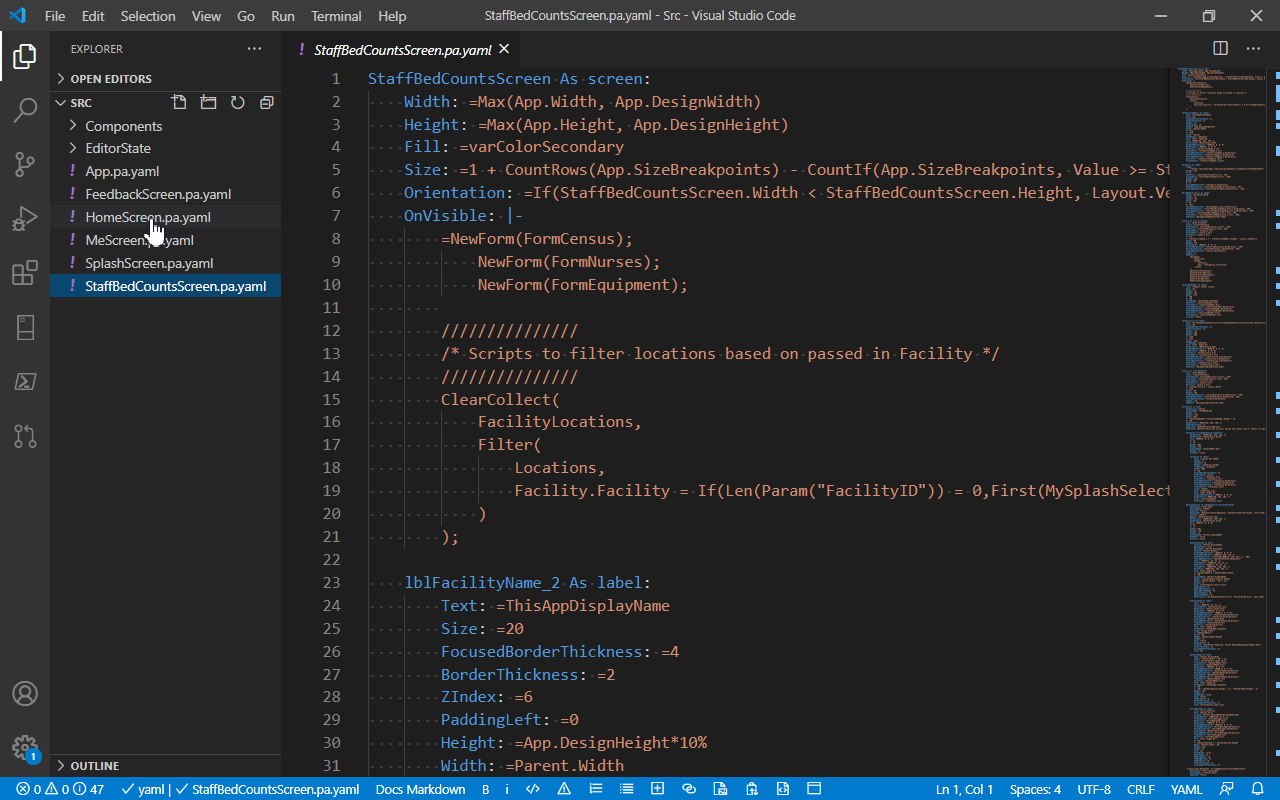Open the Run and Debug panel

click(24, 218)
